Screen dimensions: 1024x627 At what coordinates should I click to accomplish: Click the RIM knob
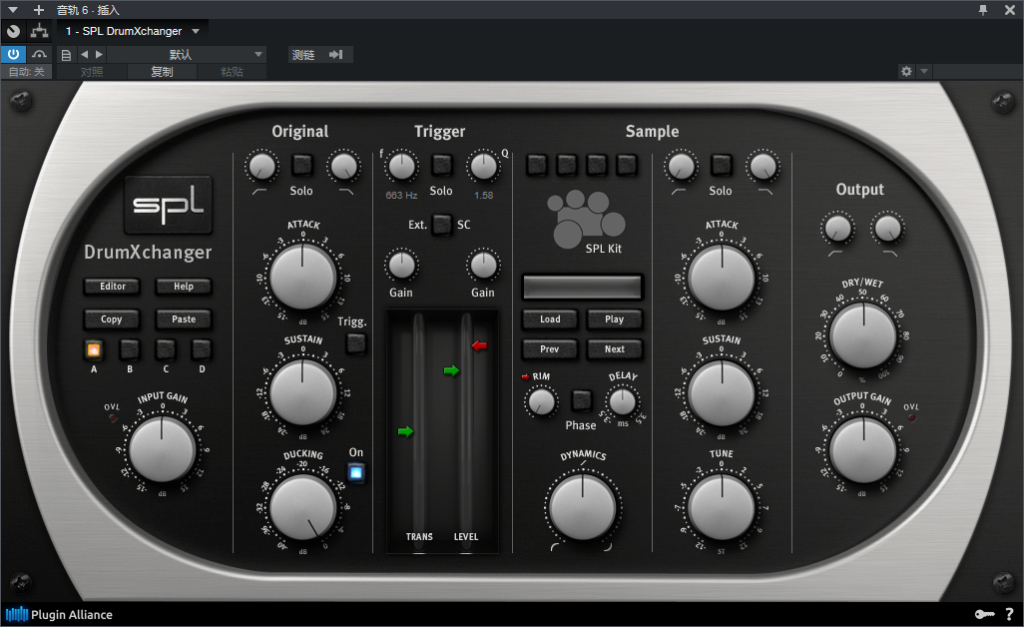[541, 402]
